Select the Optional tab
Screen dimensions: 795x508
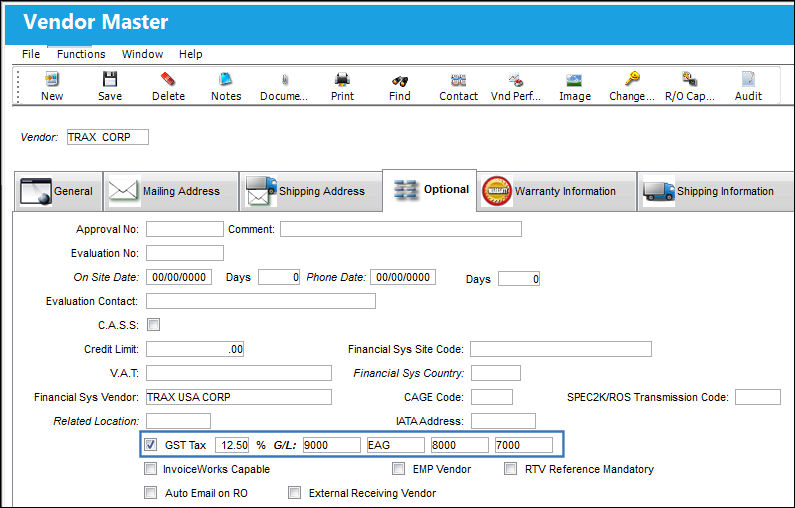[429, 190]
